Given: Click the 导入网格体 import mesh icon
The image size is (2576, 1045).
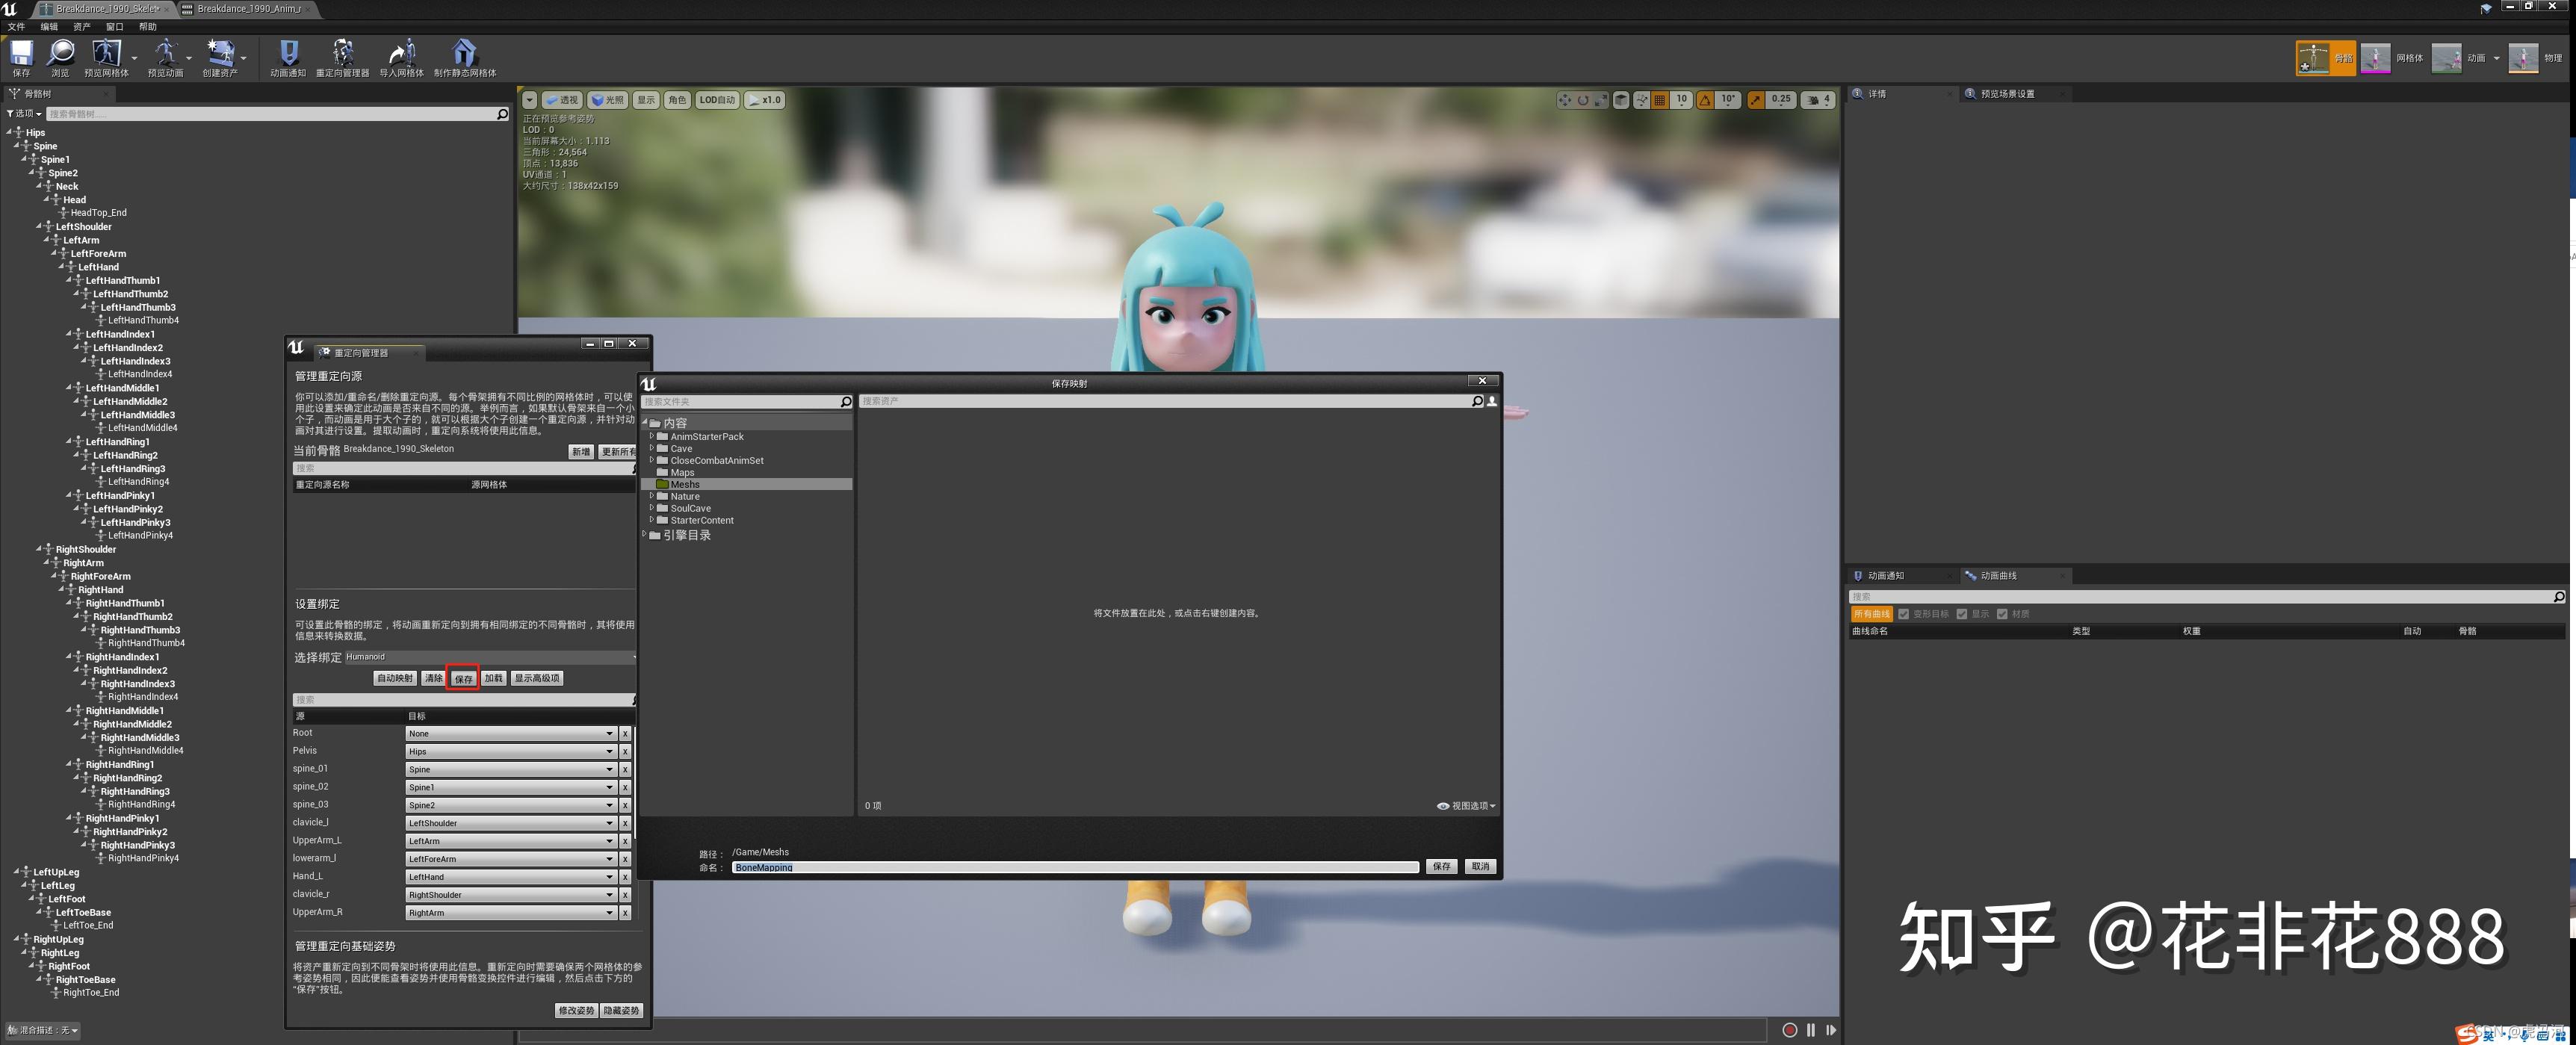Looking at the screenshot, I should [x=401, y=54].
